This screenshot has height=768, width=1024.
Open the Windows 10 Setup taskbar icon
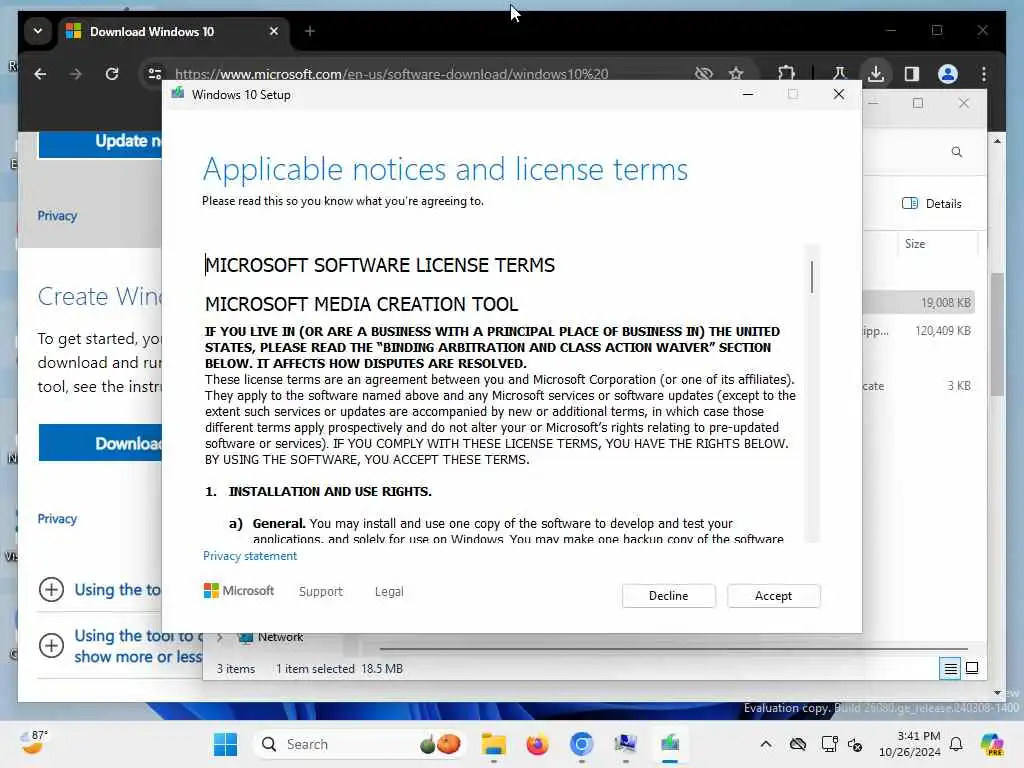(669, 744)
